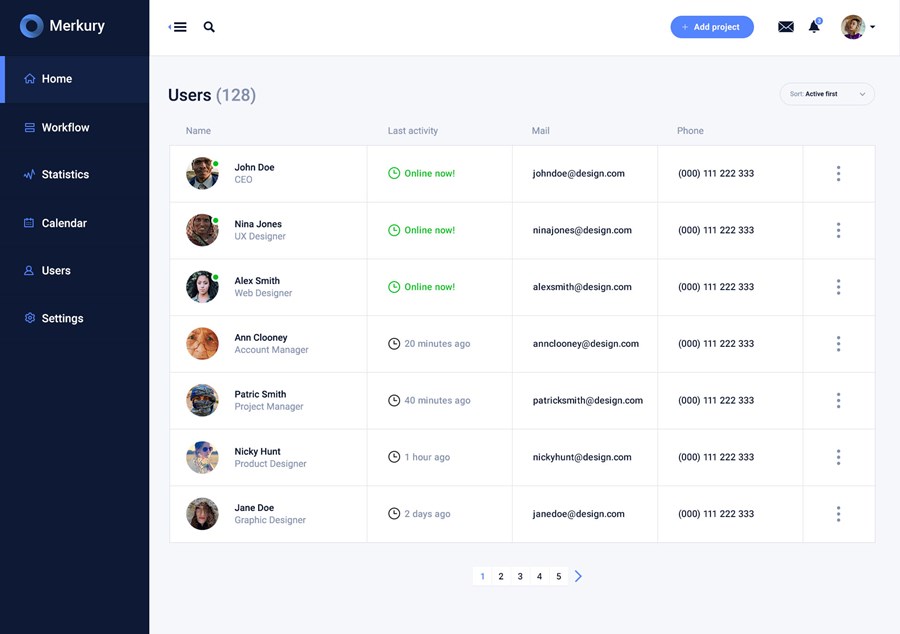Screen dimensions: 900x634
Task: Click the Merkury logo icon
Action: tap(32, 26)
